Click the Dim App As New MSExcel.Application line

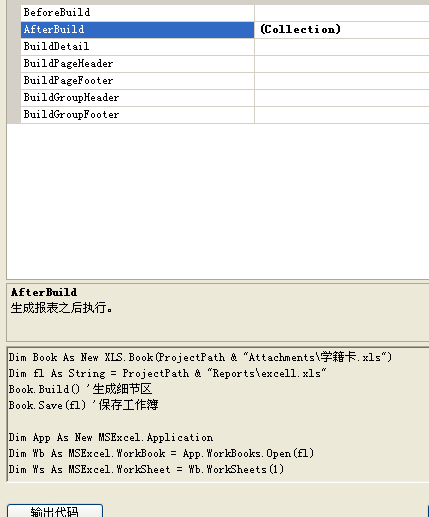click(x=111, y=437)
